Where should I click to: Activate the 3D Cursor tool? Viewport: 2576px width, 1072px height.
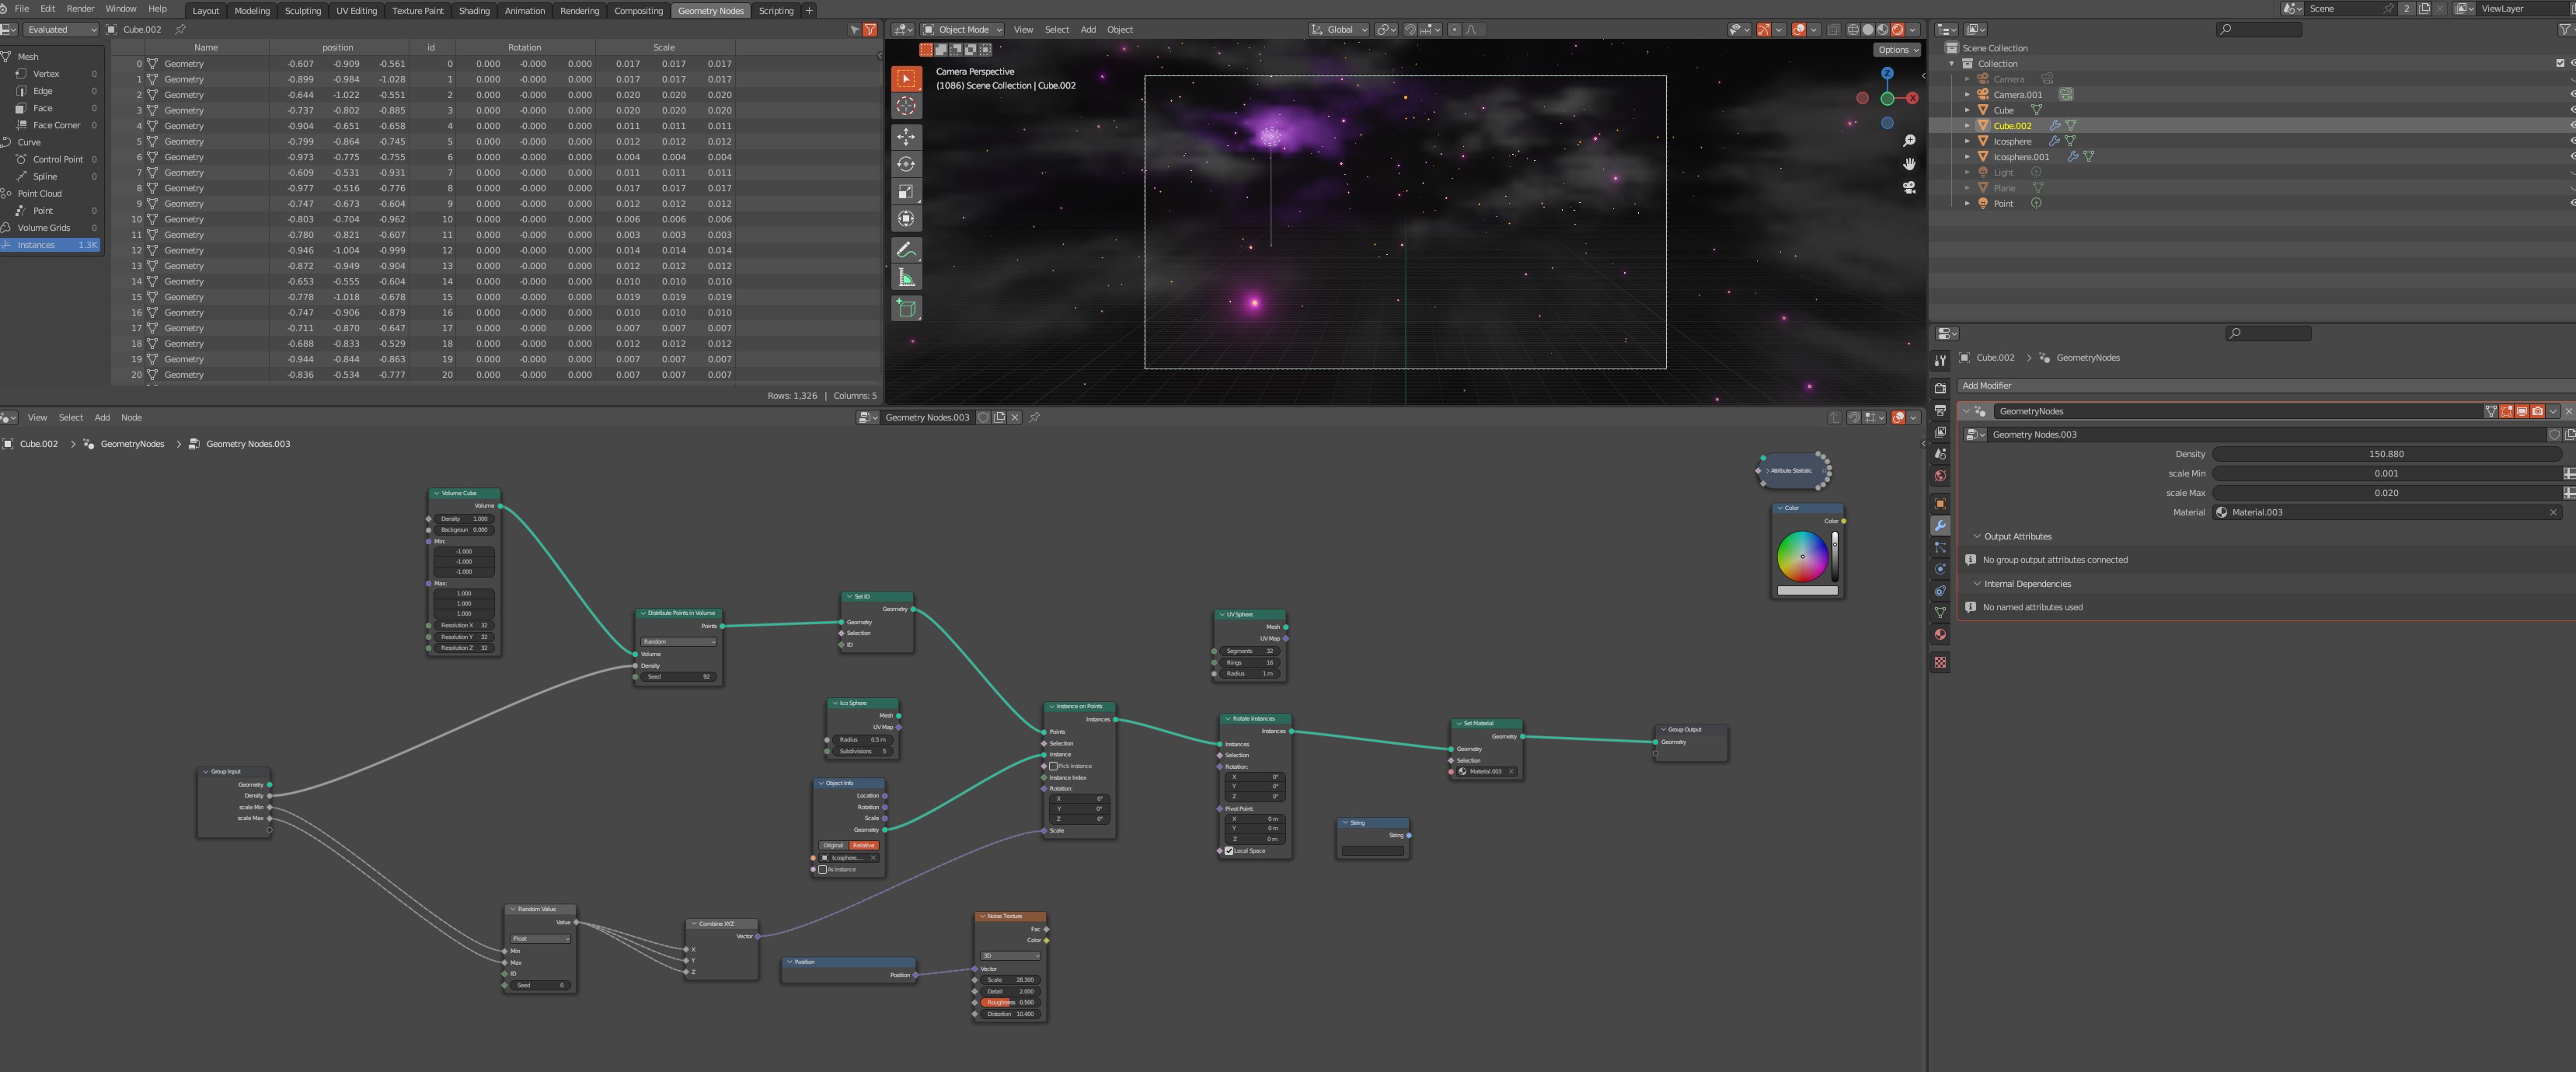(906, 106)
